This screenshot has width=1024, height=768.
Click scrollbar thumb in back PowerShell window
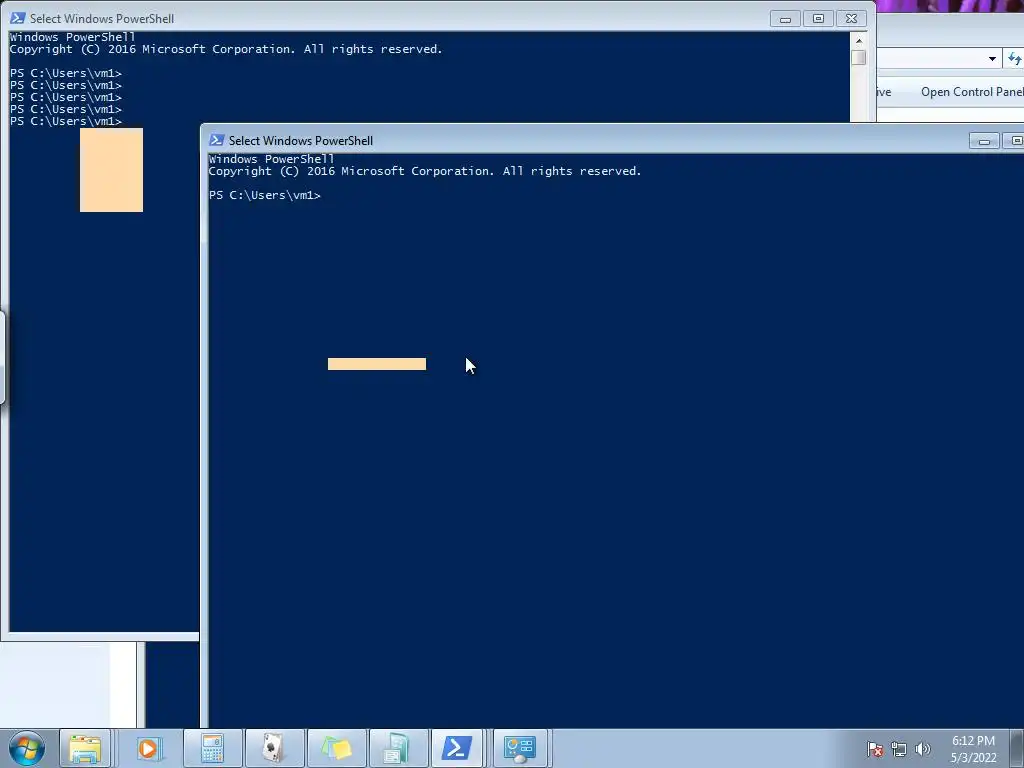coord(859,57)
